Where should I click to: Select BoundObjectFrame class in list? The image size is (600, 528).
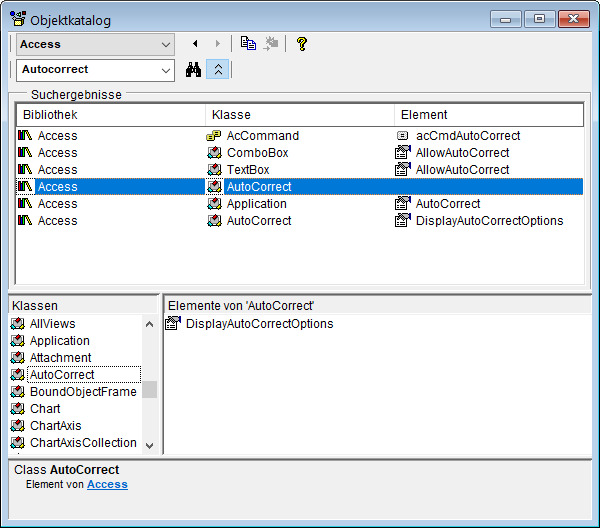82,392
